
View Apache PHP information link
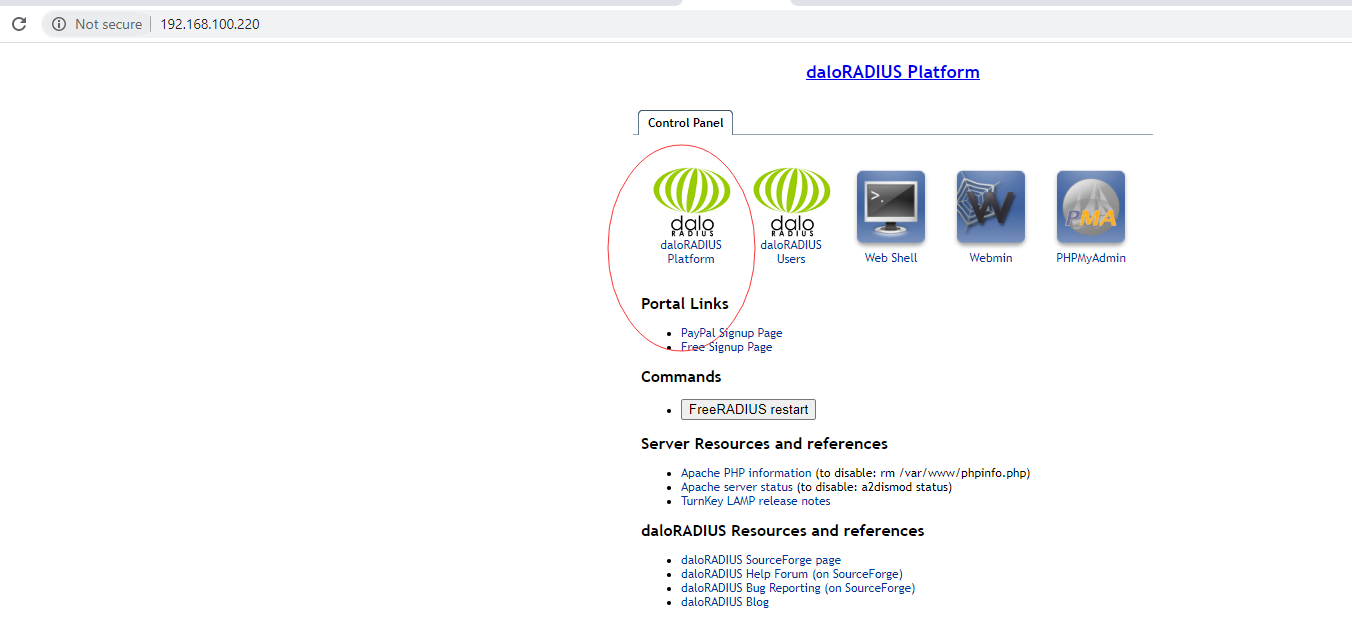[x=746, y=473]
